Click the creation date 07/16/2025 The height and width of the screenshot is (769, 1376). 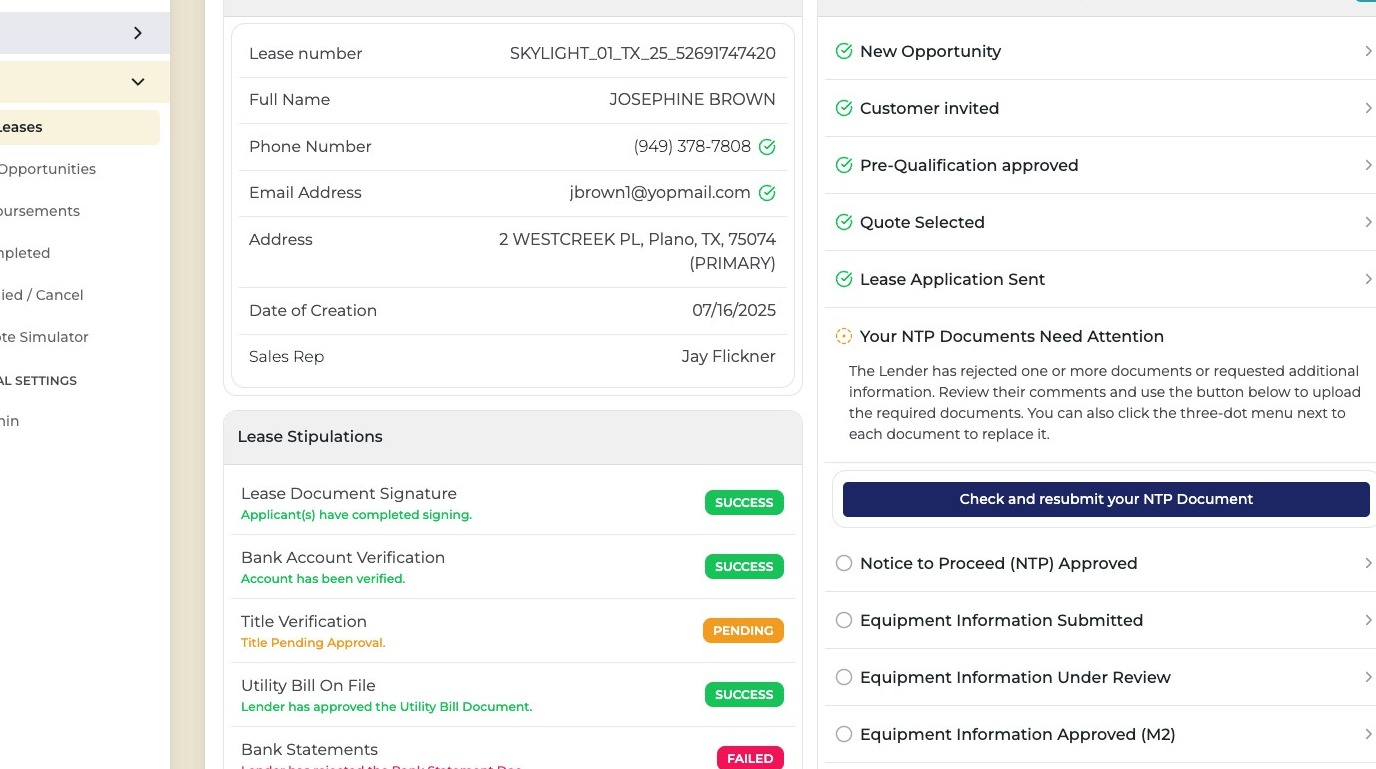click(x=734, y=311)
